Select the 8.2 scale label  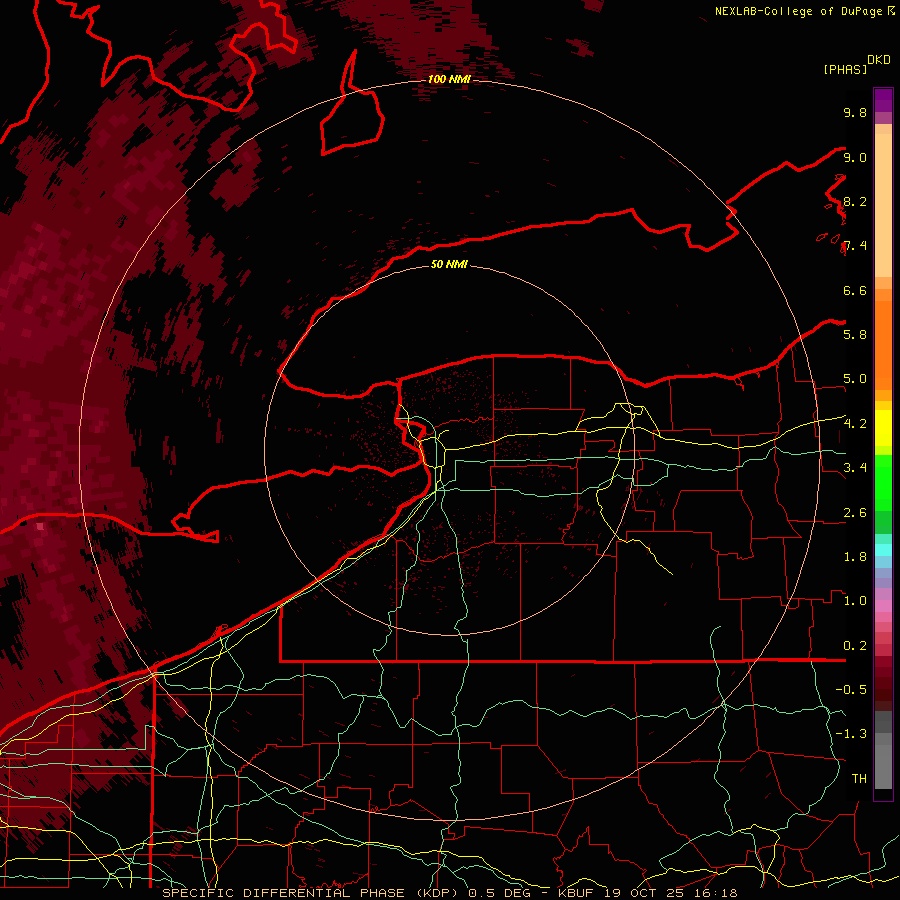[855, 201]
